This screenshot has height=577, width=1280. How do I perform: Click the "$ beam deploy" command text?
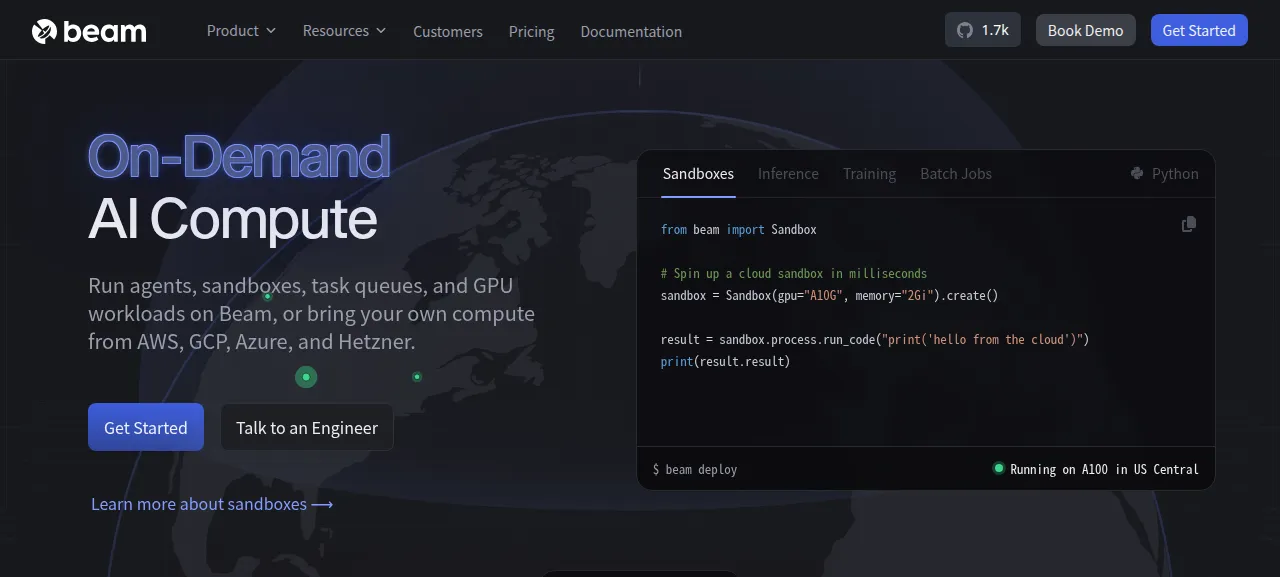(x=695, y=469)
